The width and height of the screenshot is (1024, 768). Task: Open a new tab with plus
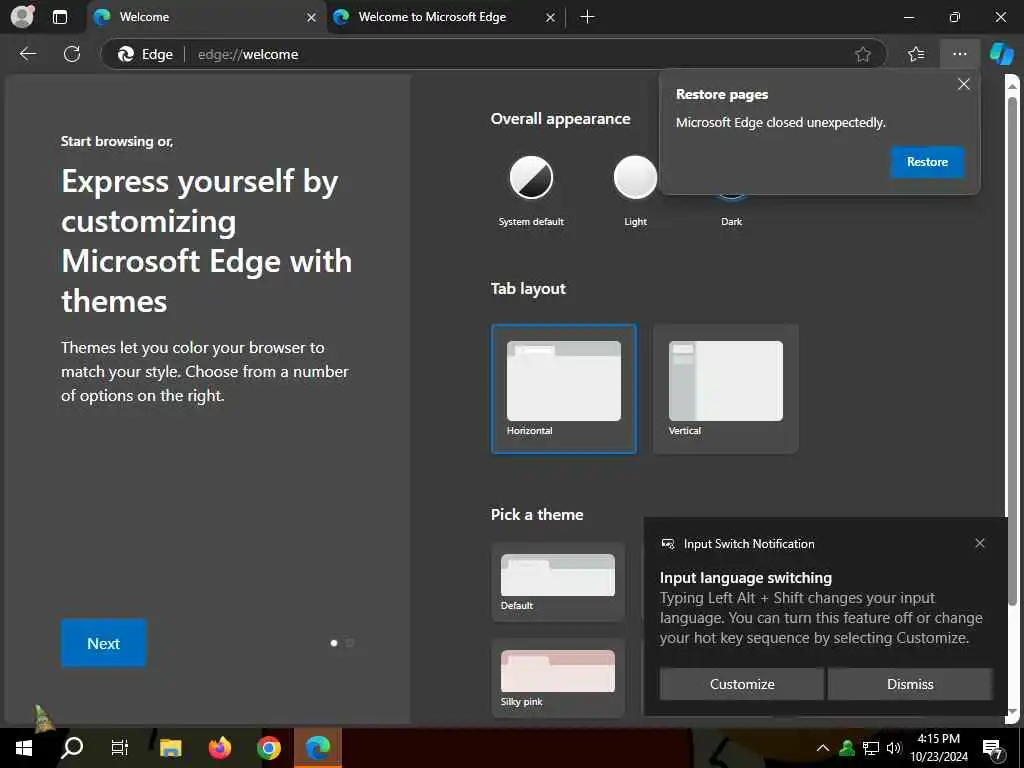click(x=587, y=17)
